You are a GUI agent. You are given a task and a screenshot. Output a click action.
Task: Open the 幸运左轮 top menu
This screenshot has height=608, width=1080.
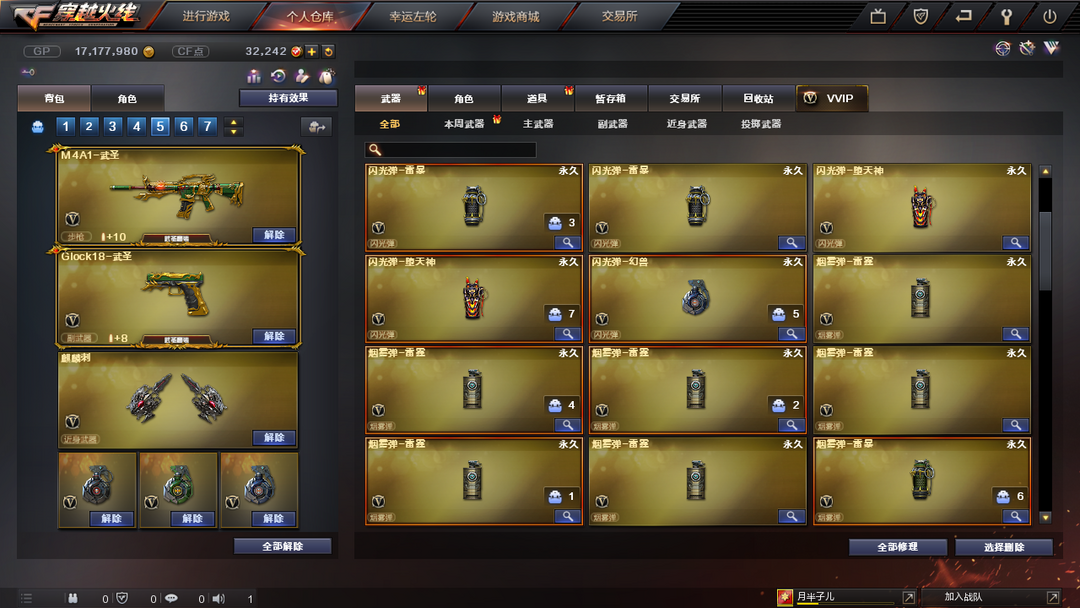point(413,16)
